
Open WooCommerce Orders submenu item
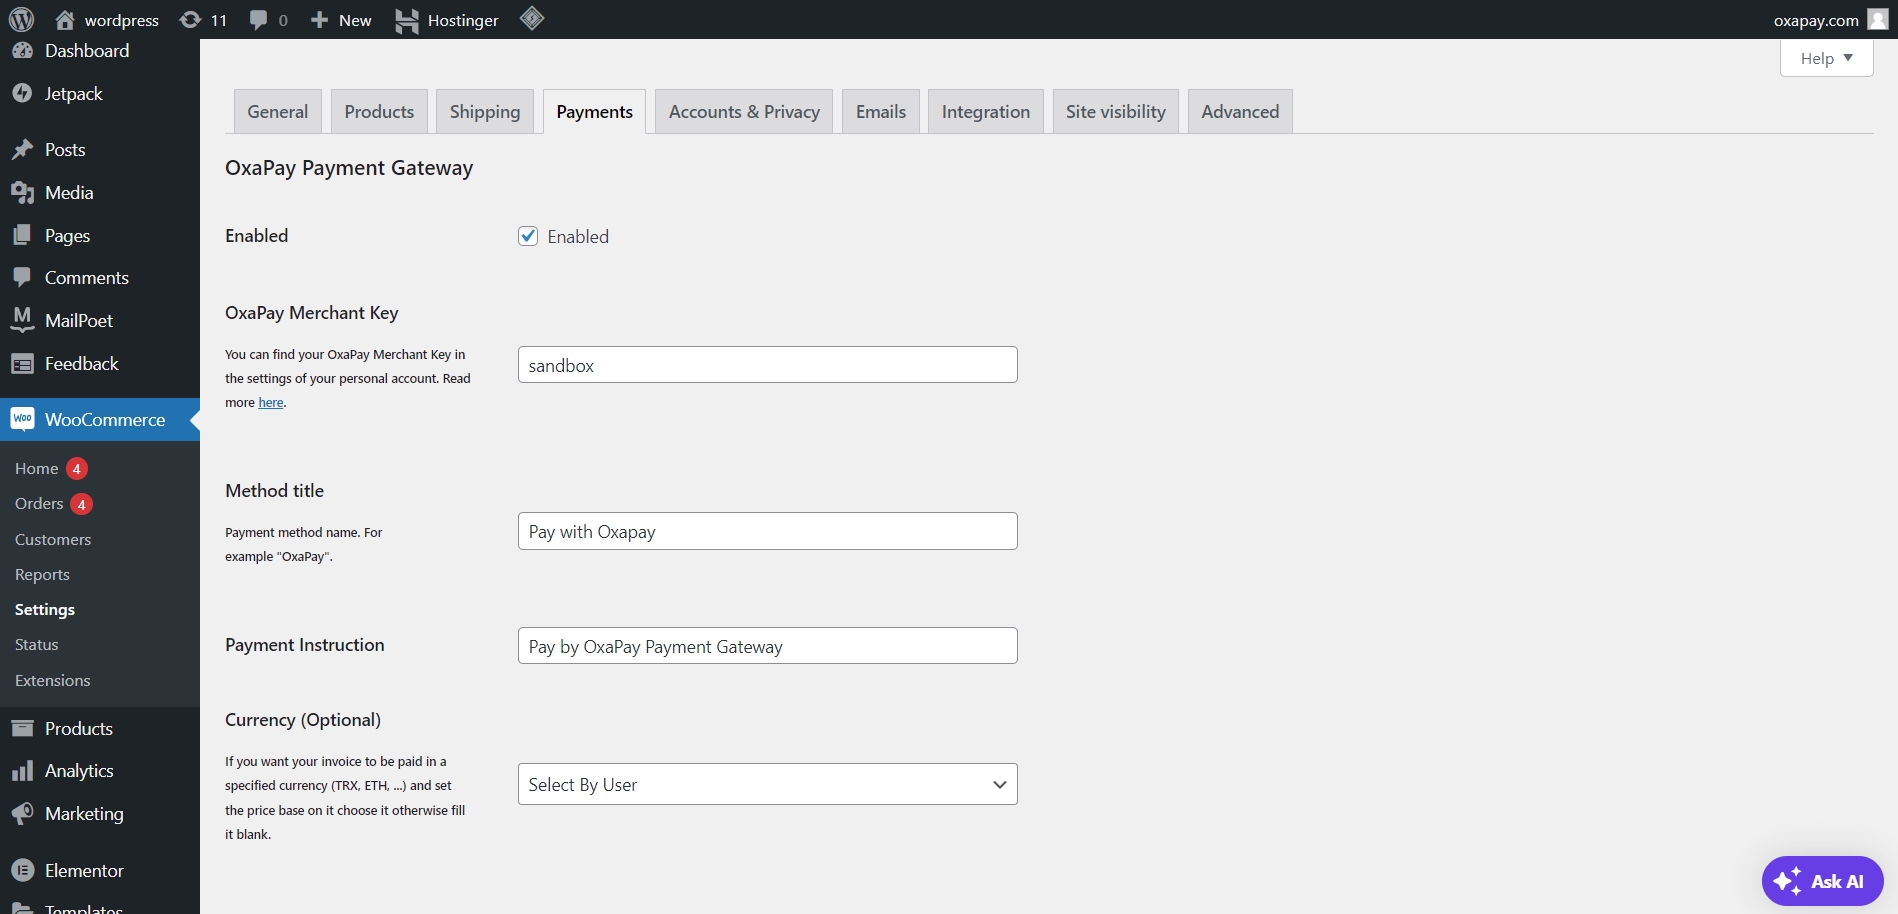(39, 504)
